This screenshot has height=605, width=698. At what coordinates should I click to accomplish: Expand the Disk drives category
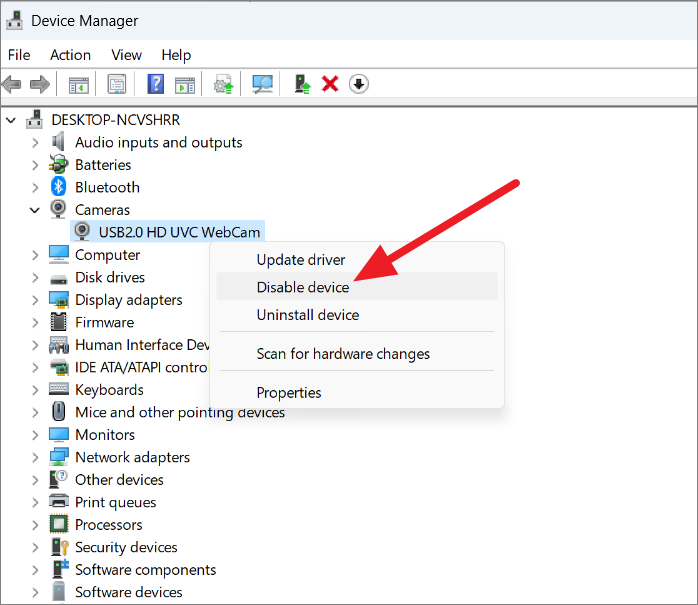click(35, 278)
